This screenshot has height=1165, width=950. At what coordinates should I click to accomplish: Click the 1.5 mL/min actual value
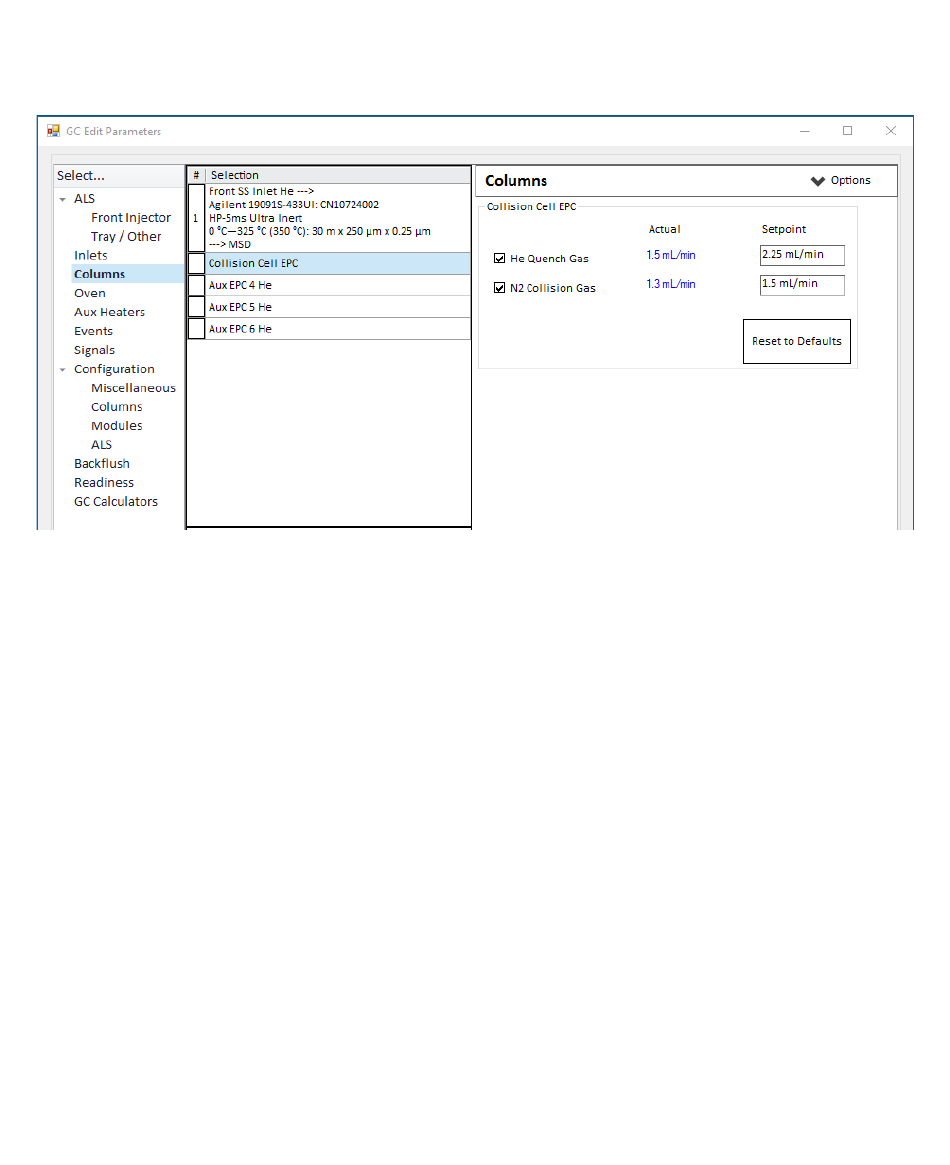tap(671, 255)
